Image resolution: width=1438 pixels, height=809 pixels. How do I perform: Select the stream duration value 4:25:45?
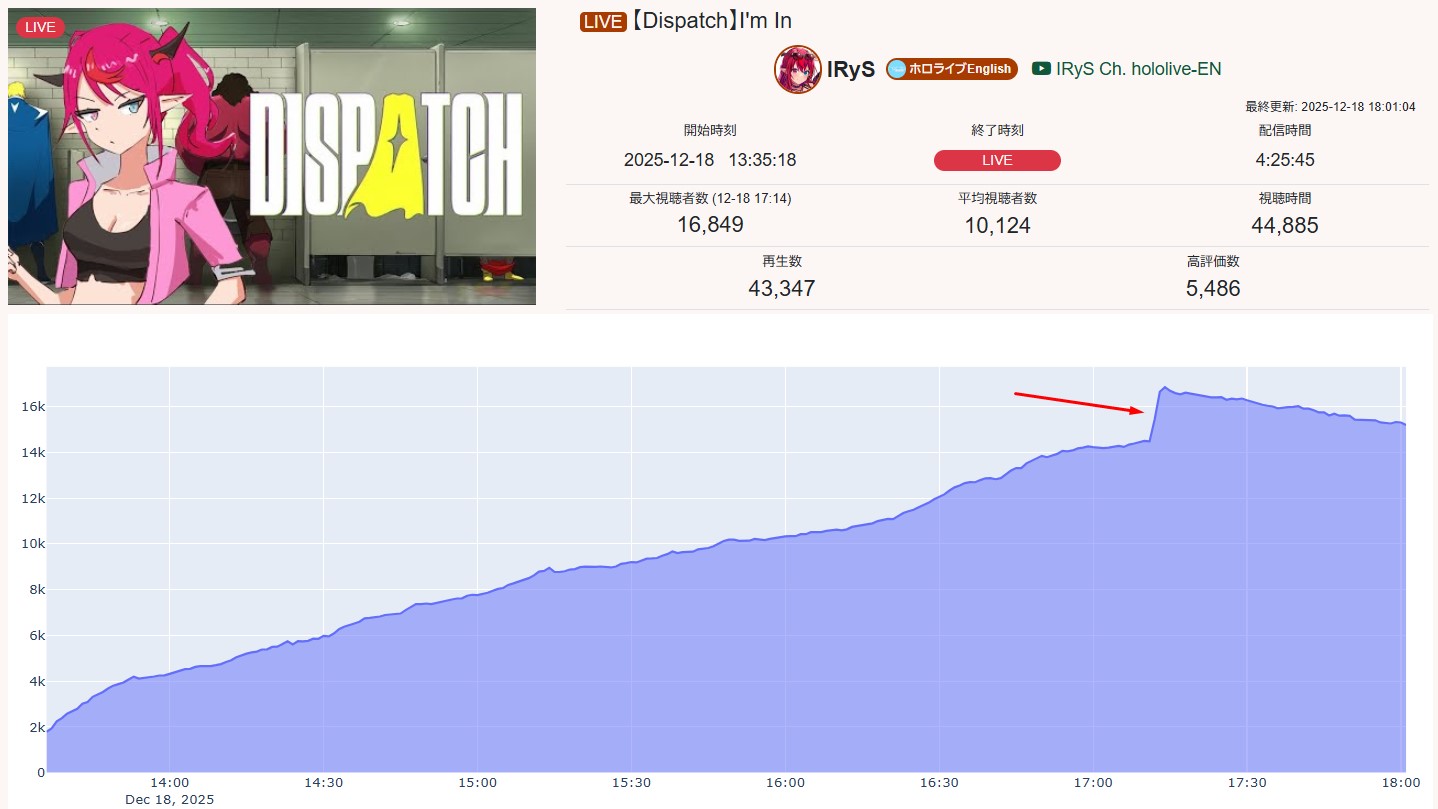(x=1285, y=160)
